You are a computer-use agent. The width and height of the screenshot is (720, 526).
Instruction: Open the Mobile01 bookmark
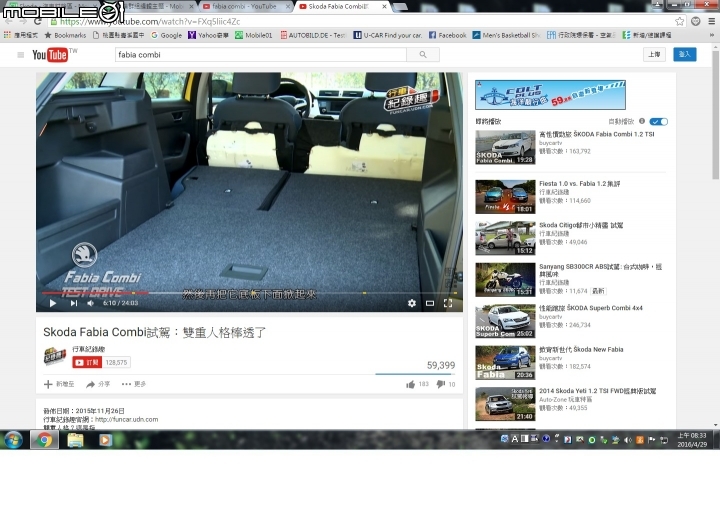click(253, 35)
